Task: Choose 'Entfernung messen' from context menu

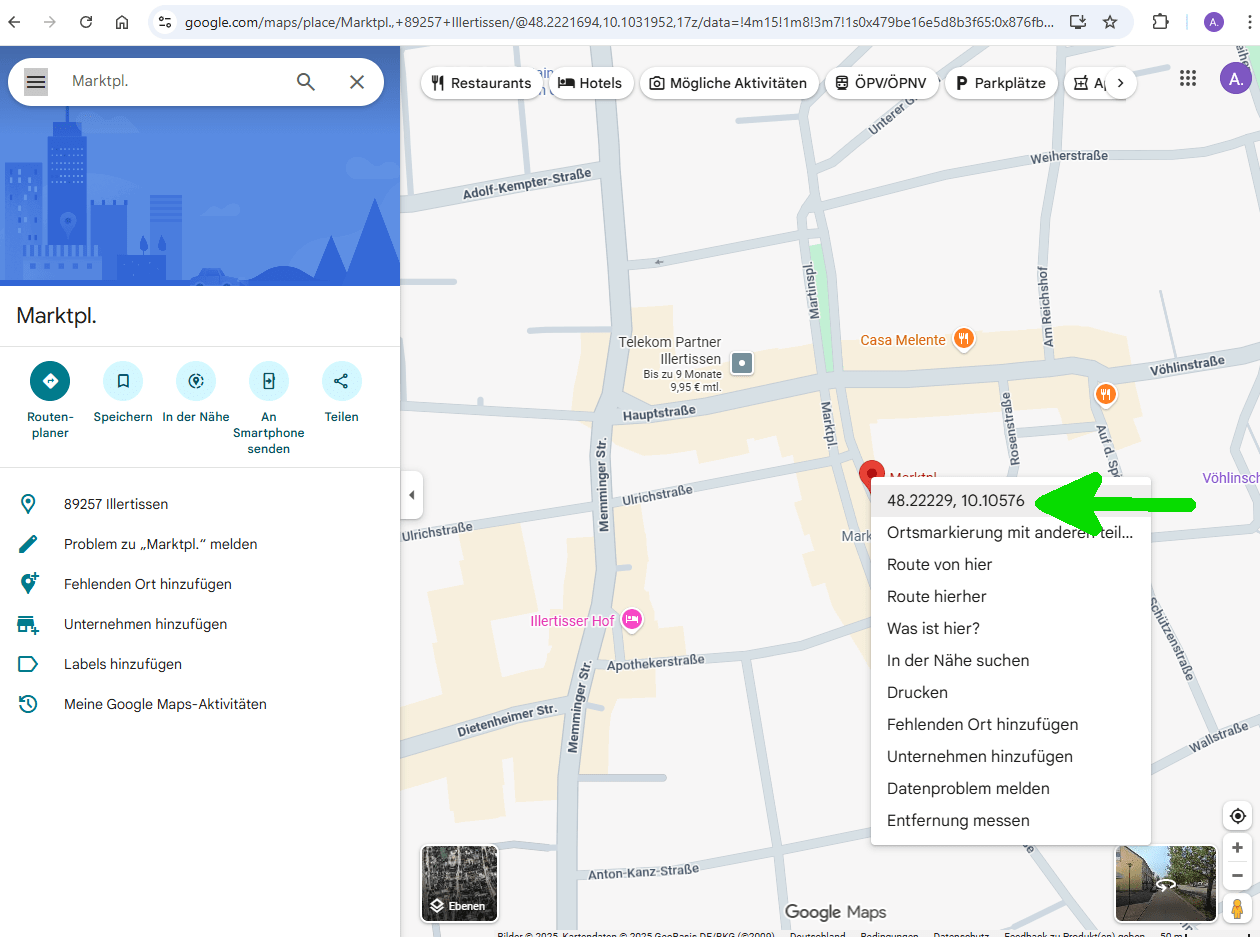Action: (957, 820)
